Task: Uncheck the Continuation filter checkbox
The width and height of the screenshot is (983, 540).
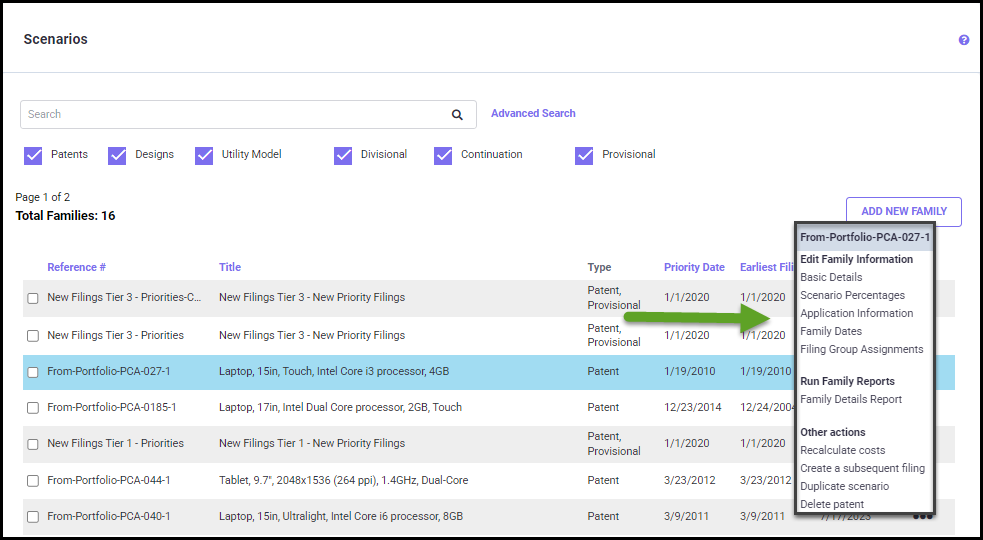Action: [x=443, y=155]
